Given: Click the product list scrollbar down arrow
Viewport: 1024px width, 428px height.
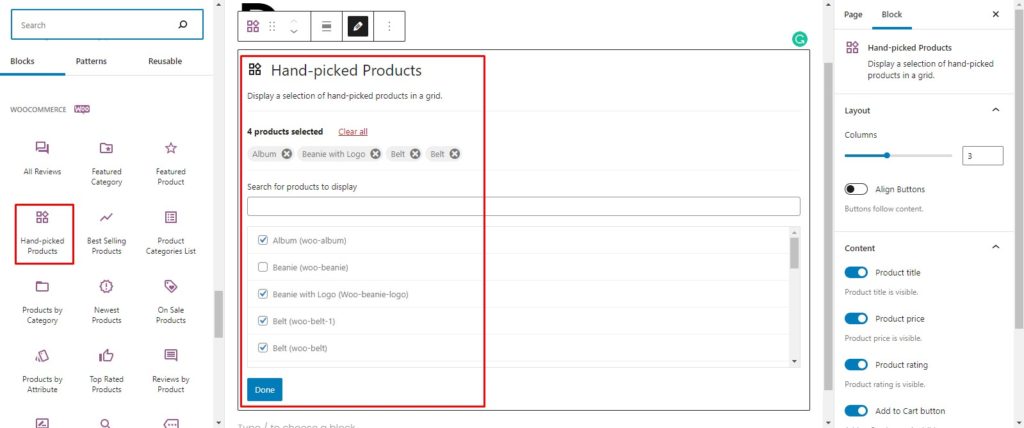Looking at the screenshot, I should (794, 361).
